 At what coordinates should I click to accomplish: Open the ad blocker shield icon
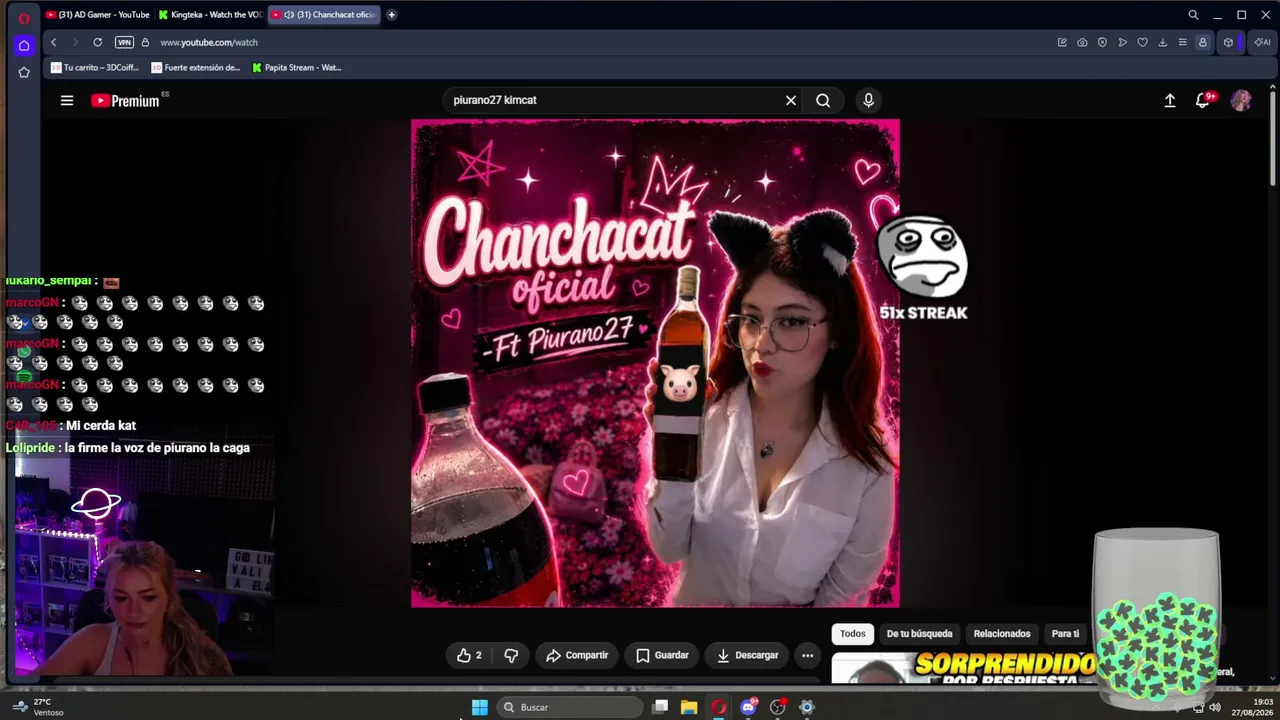1102,42
